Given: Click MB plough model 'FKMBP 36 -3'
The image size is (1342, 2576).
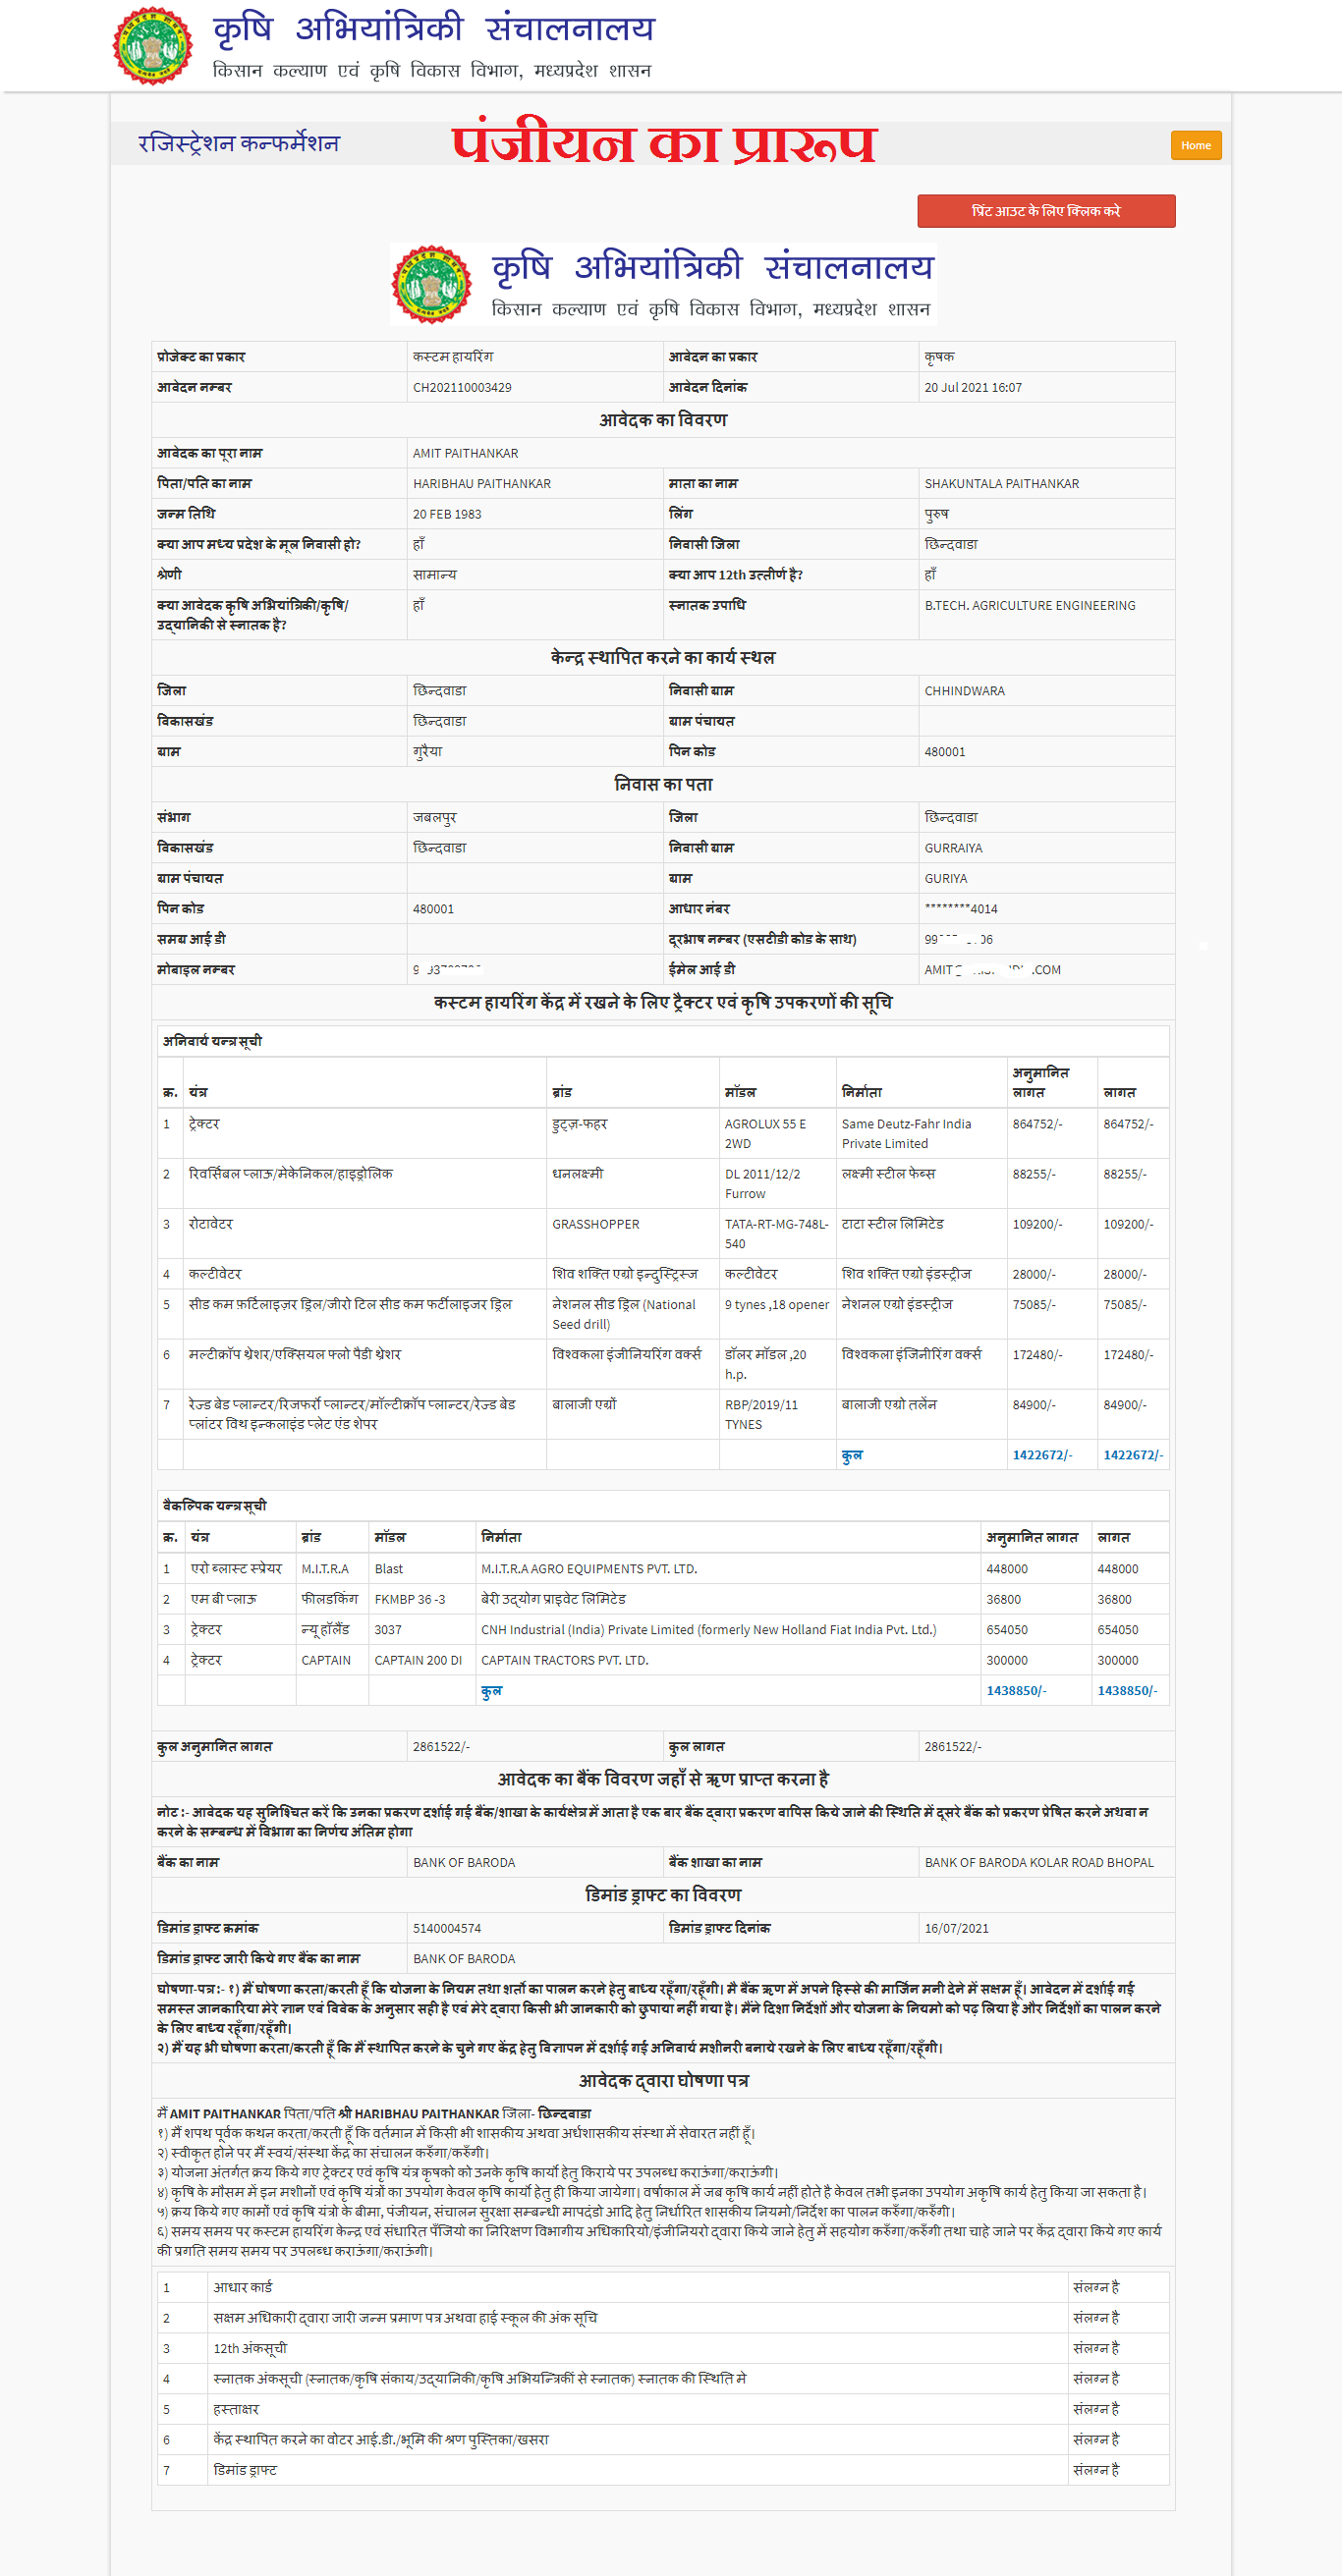Looking at the screenshot, I should (410, 1600).
